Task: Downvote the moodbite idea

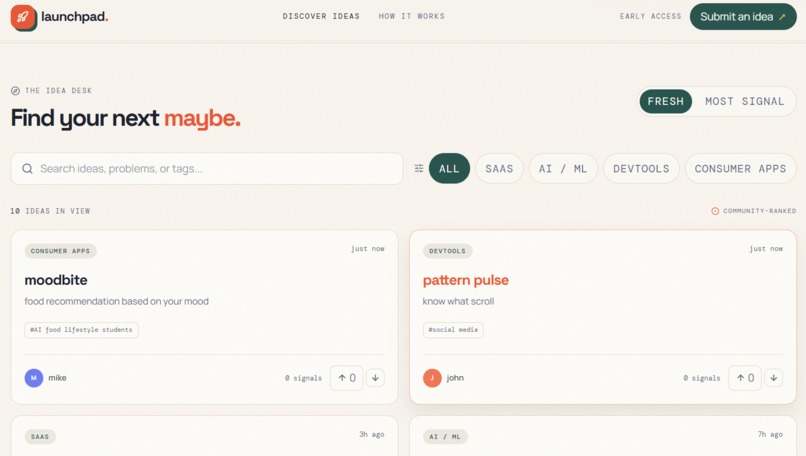Action: 375,378
